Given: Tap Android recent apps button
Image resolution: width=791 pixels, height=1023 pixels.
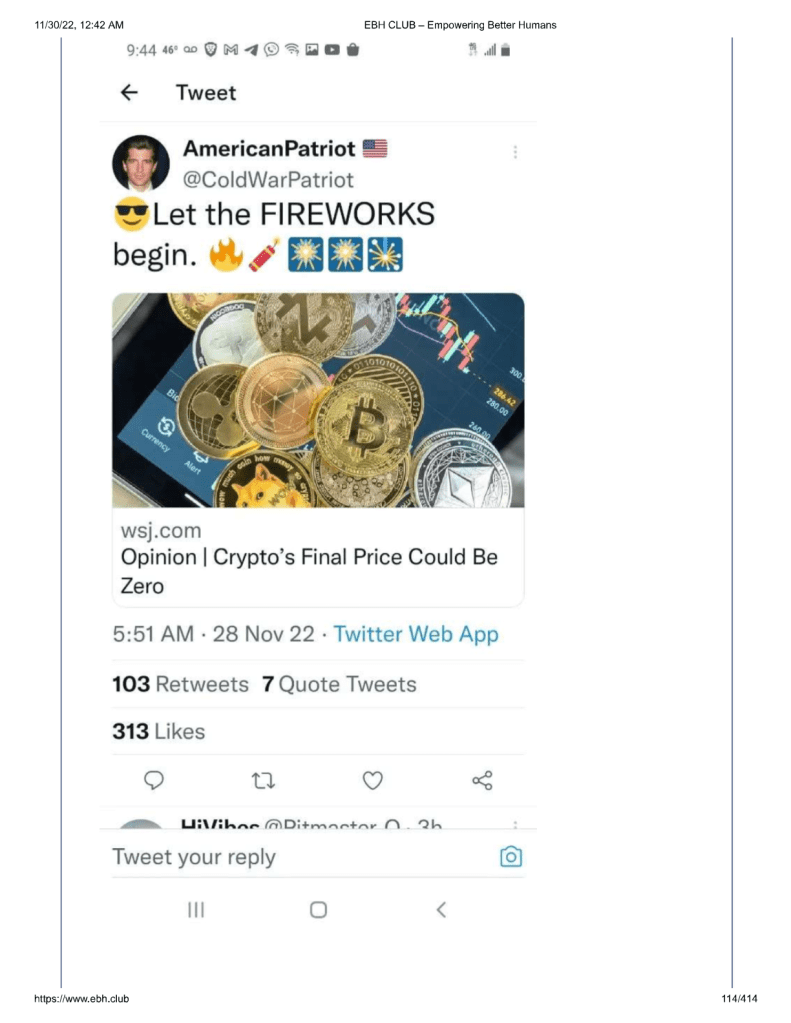Looking at the screenshot, I should pos(197,909).
